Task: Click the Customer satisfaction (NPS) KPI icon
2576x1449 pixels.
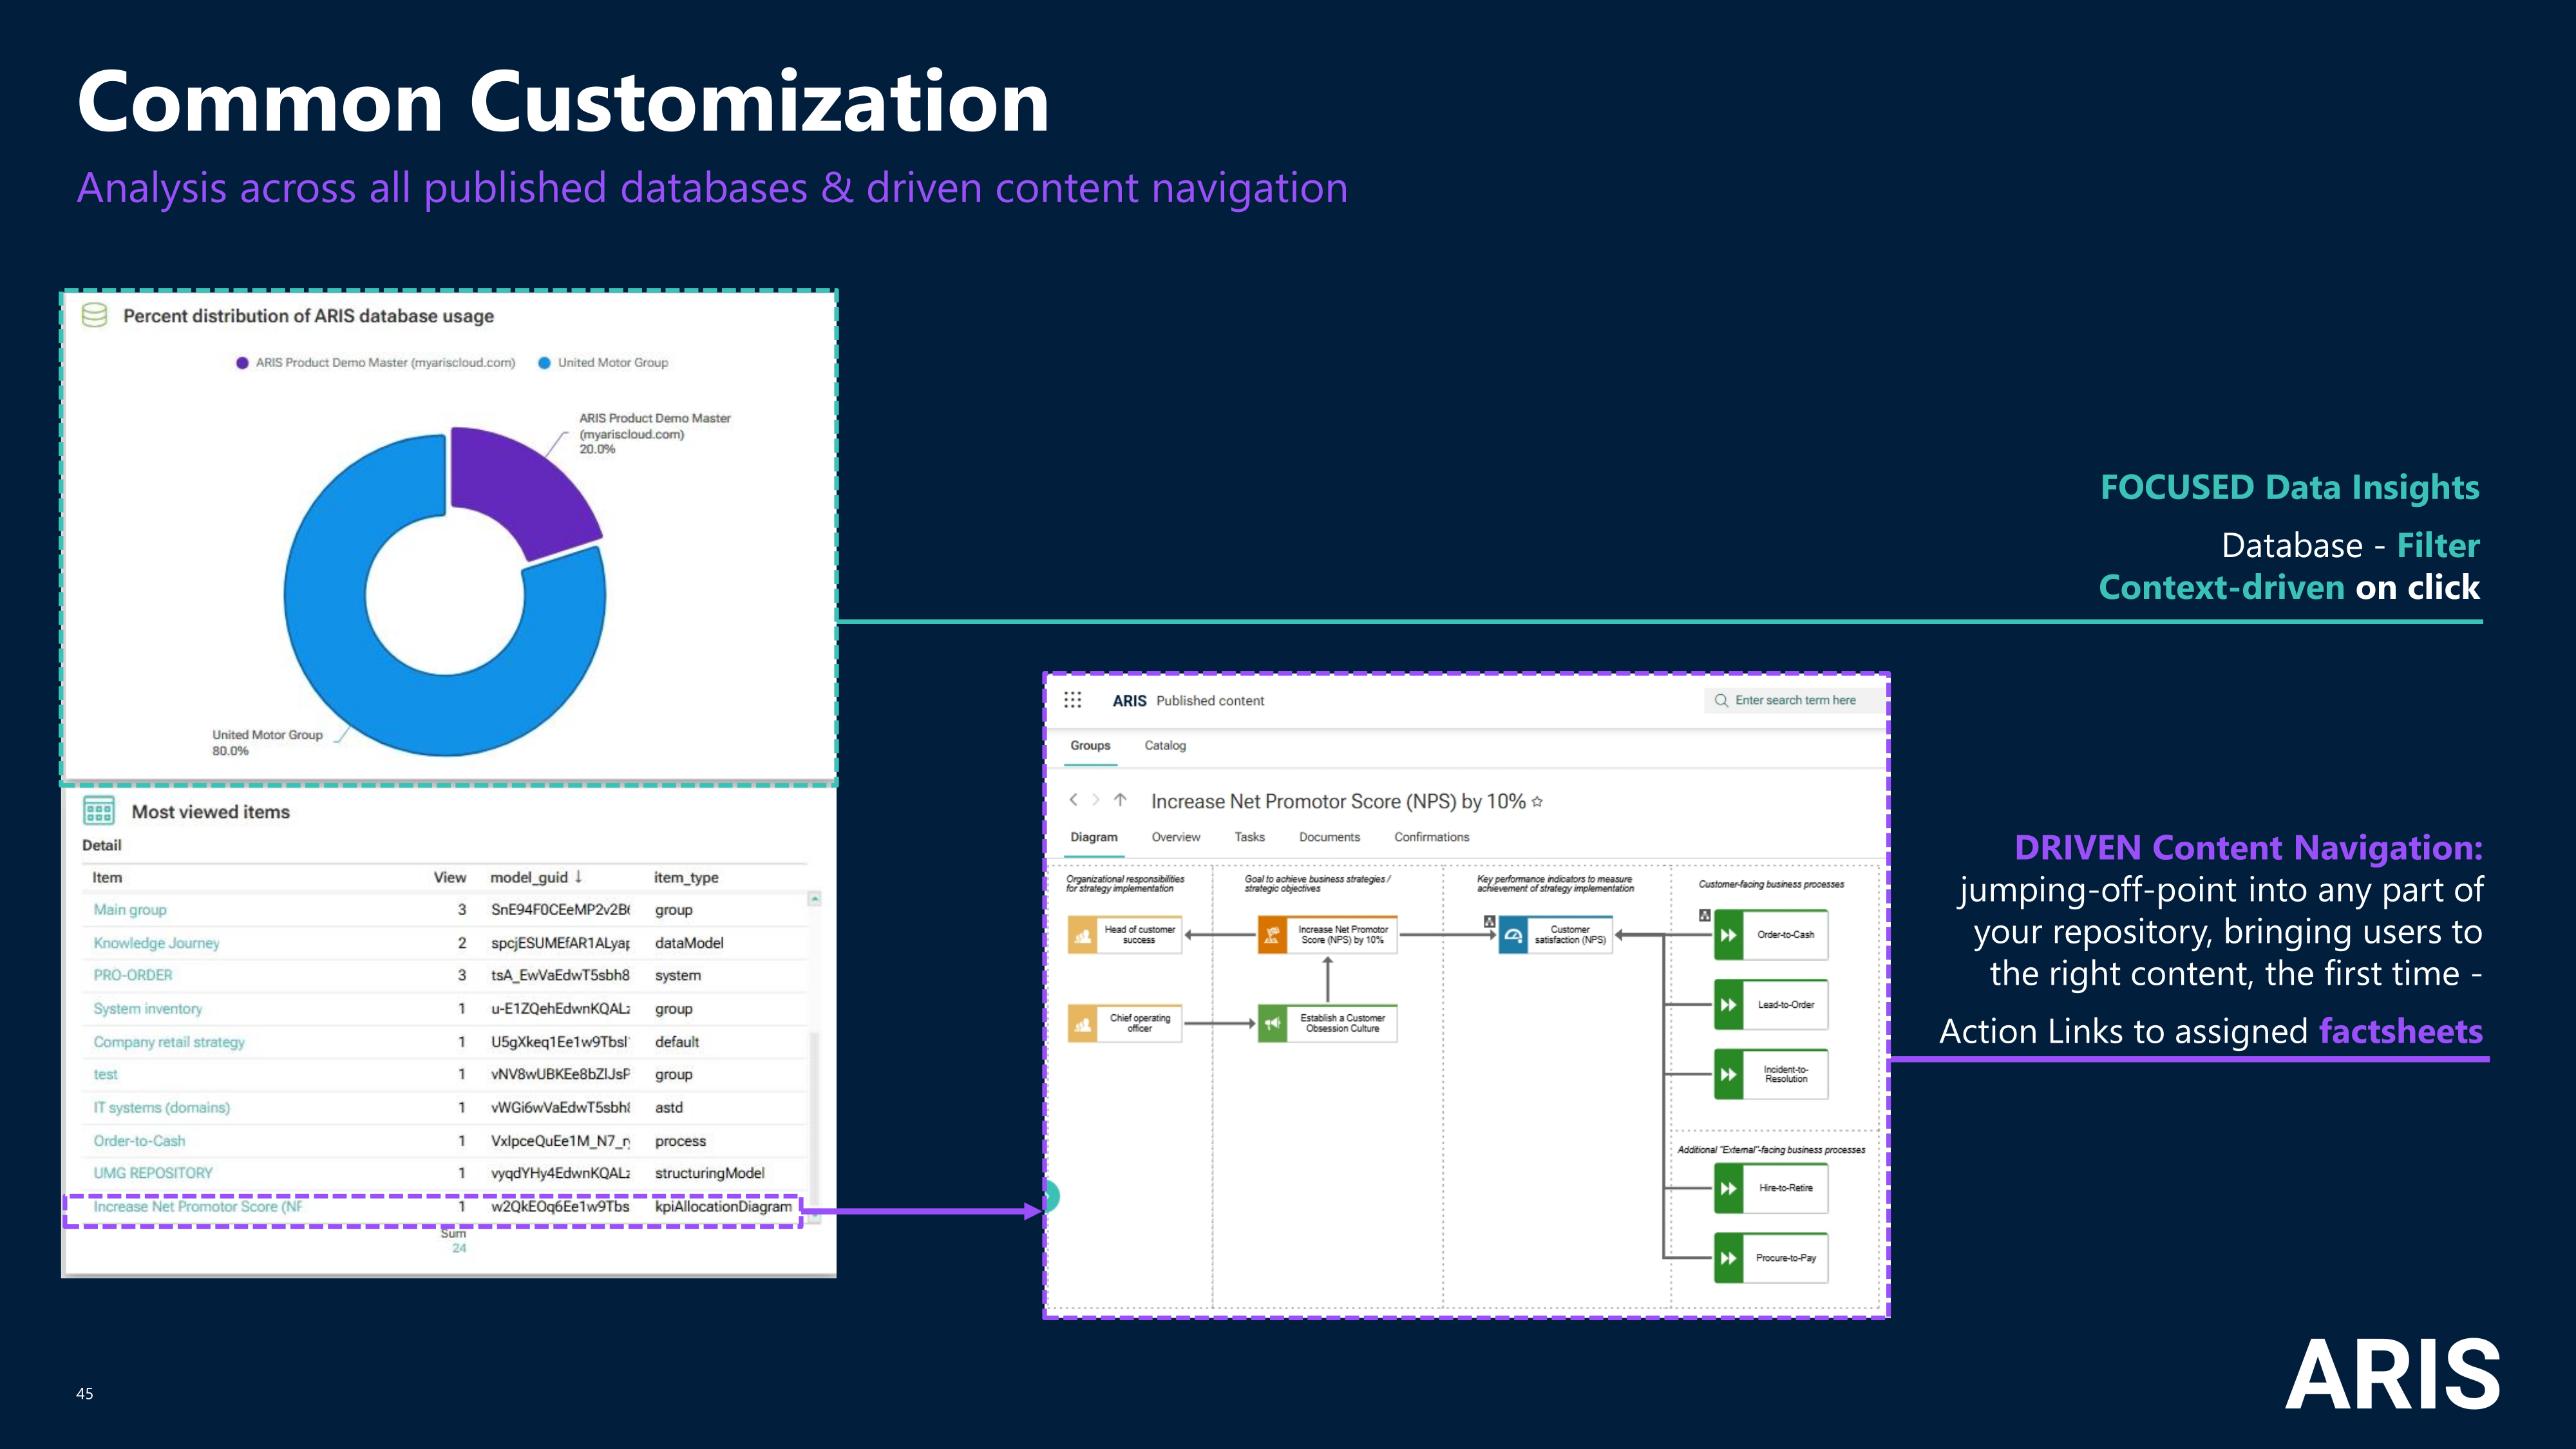Action: (x=1513, y=935)
